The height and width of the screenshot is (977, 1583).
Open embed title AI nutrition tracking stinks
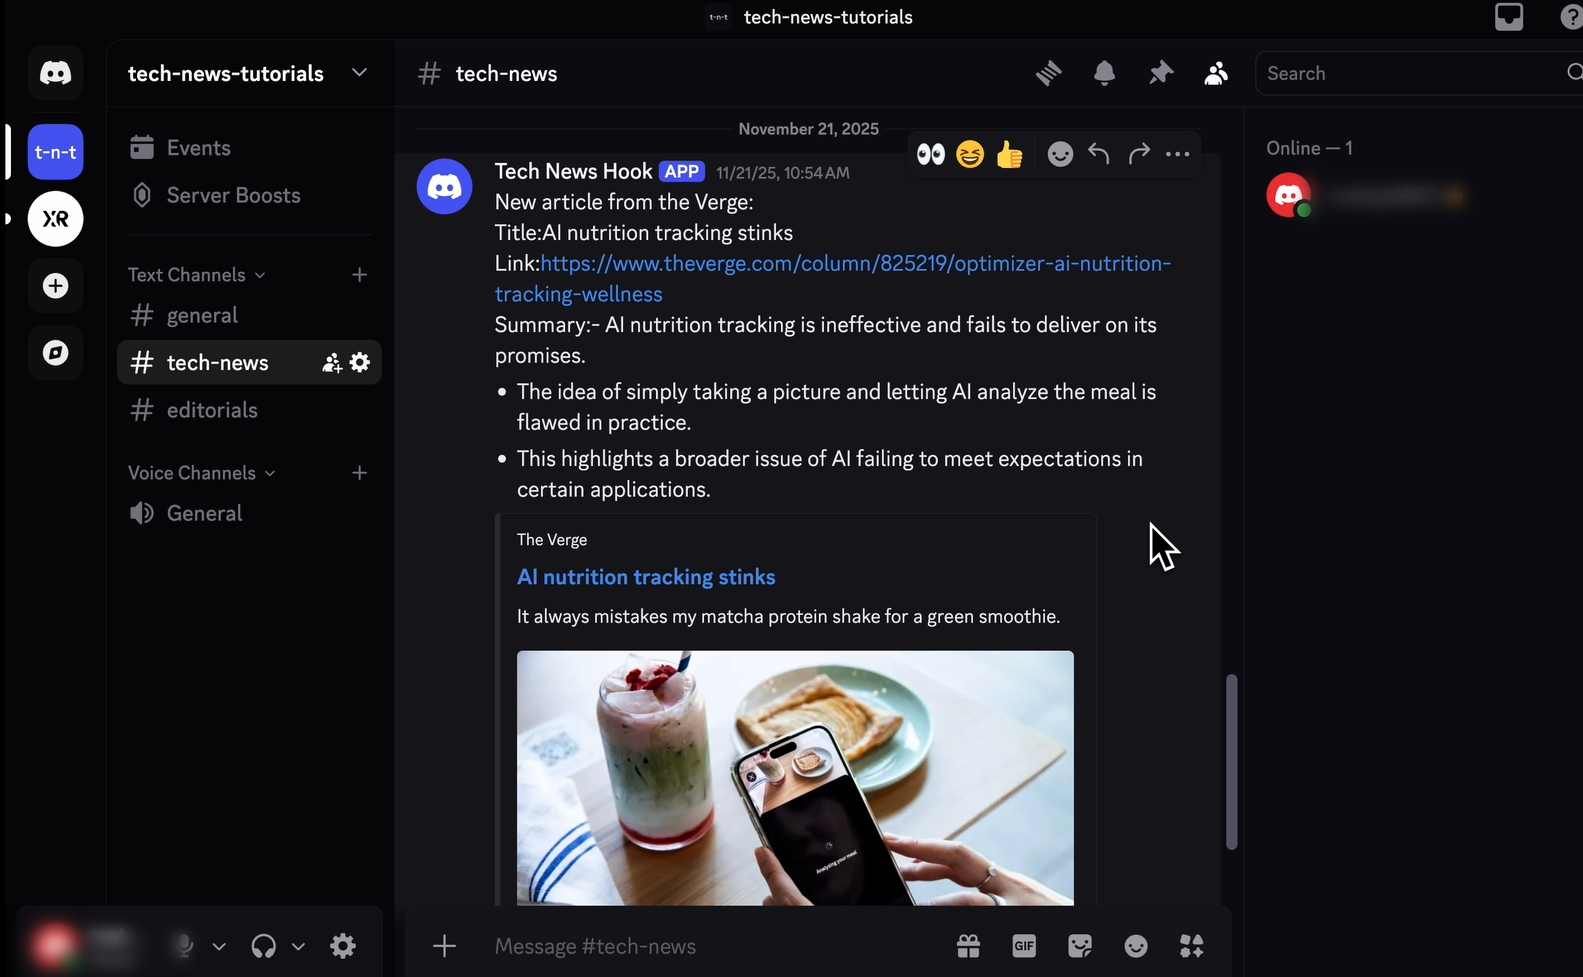click(646, 577)
